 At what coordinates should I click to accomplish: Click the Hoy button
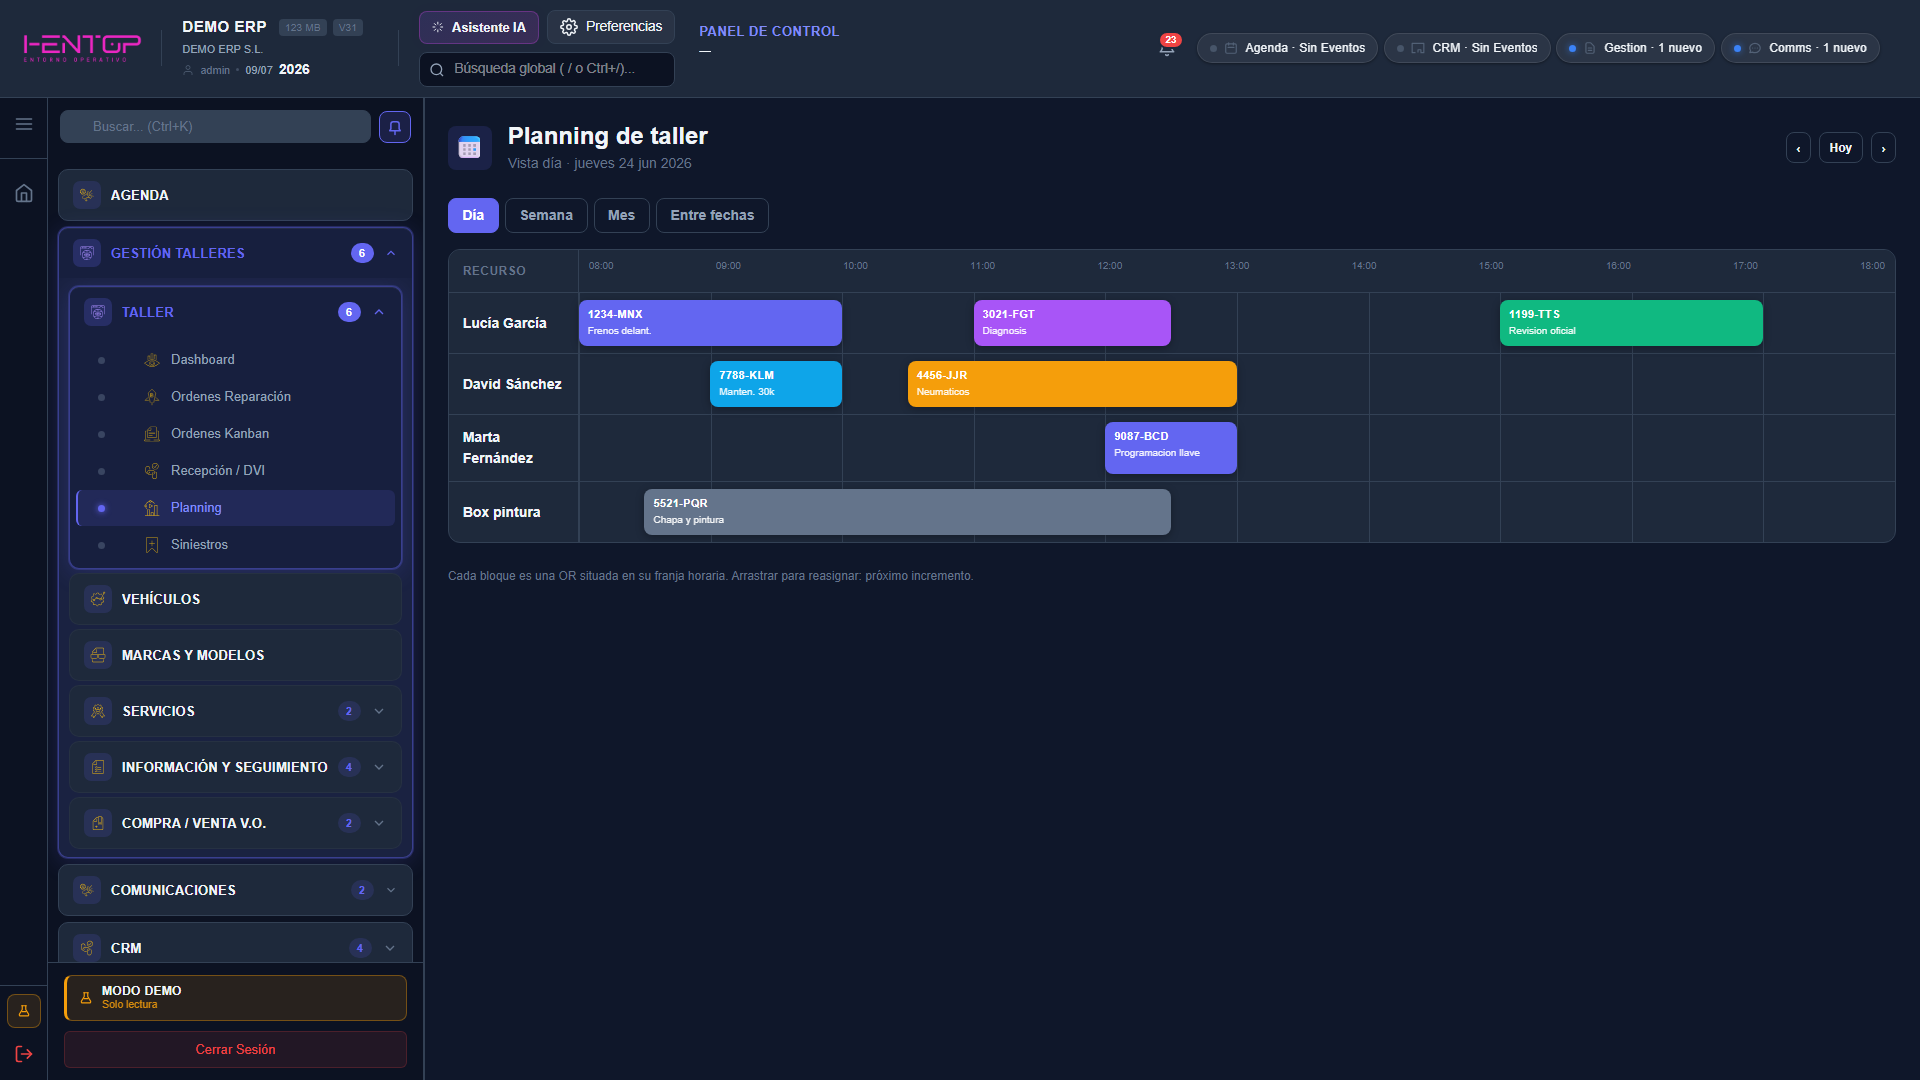(x=1840, y=148)
